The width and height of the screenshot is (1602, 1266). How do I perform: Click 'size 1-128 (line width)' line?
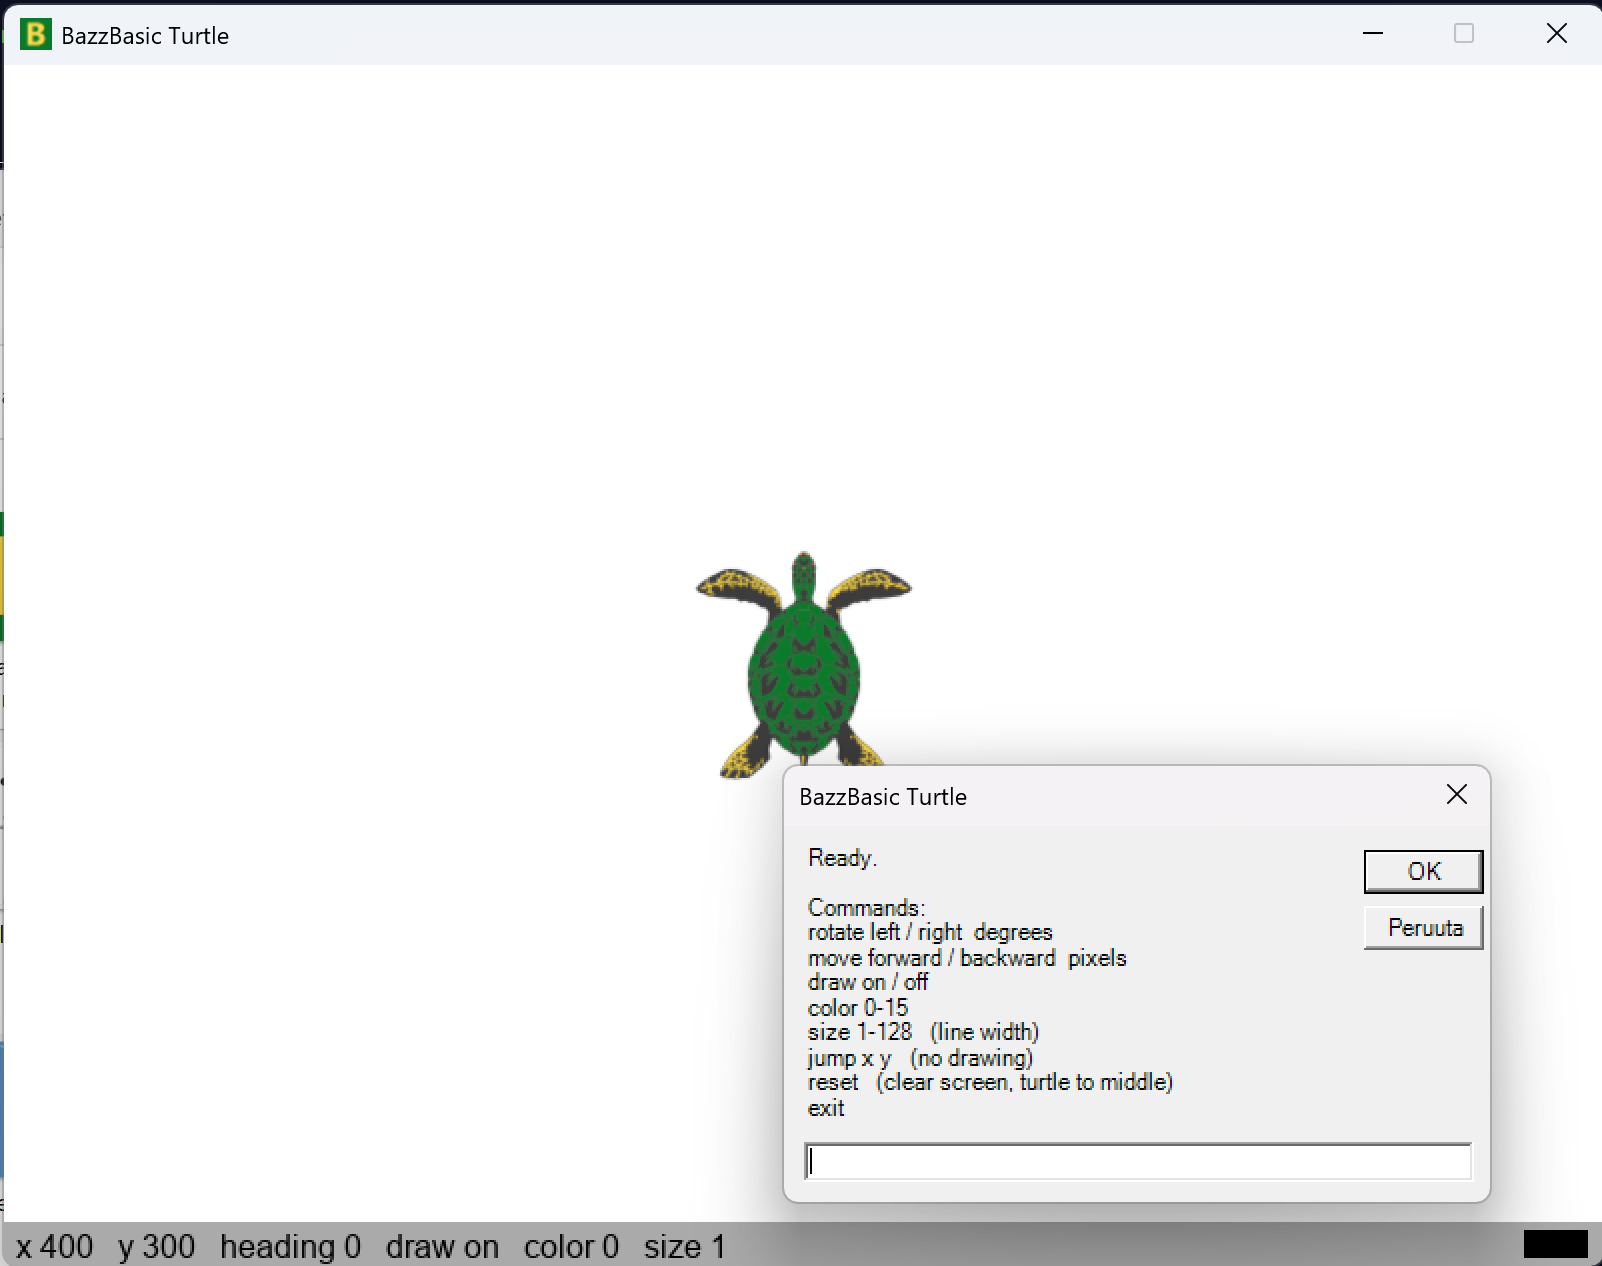923,1032
